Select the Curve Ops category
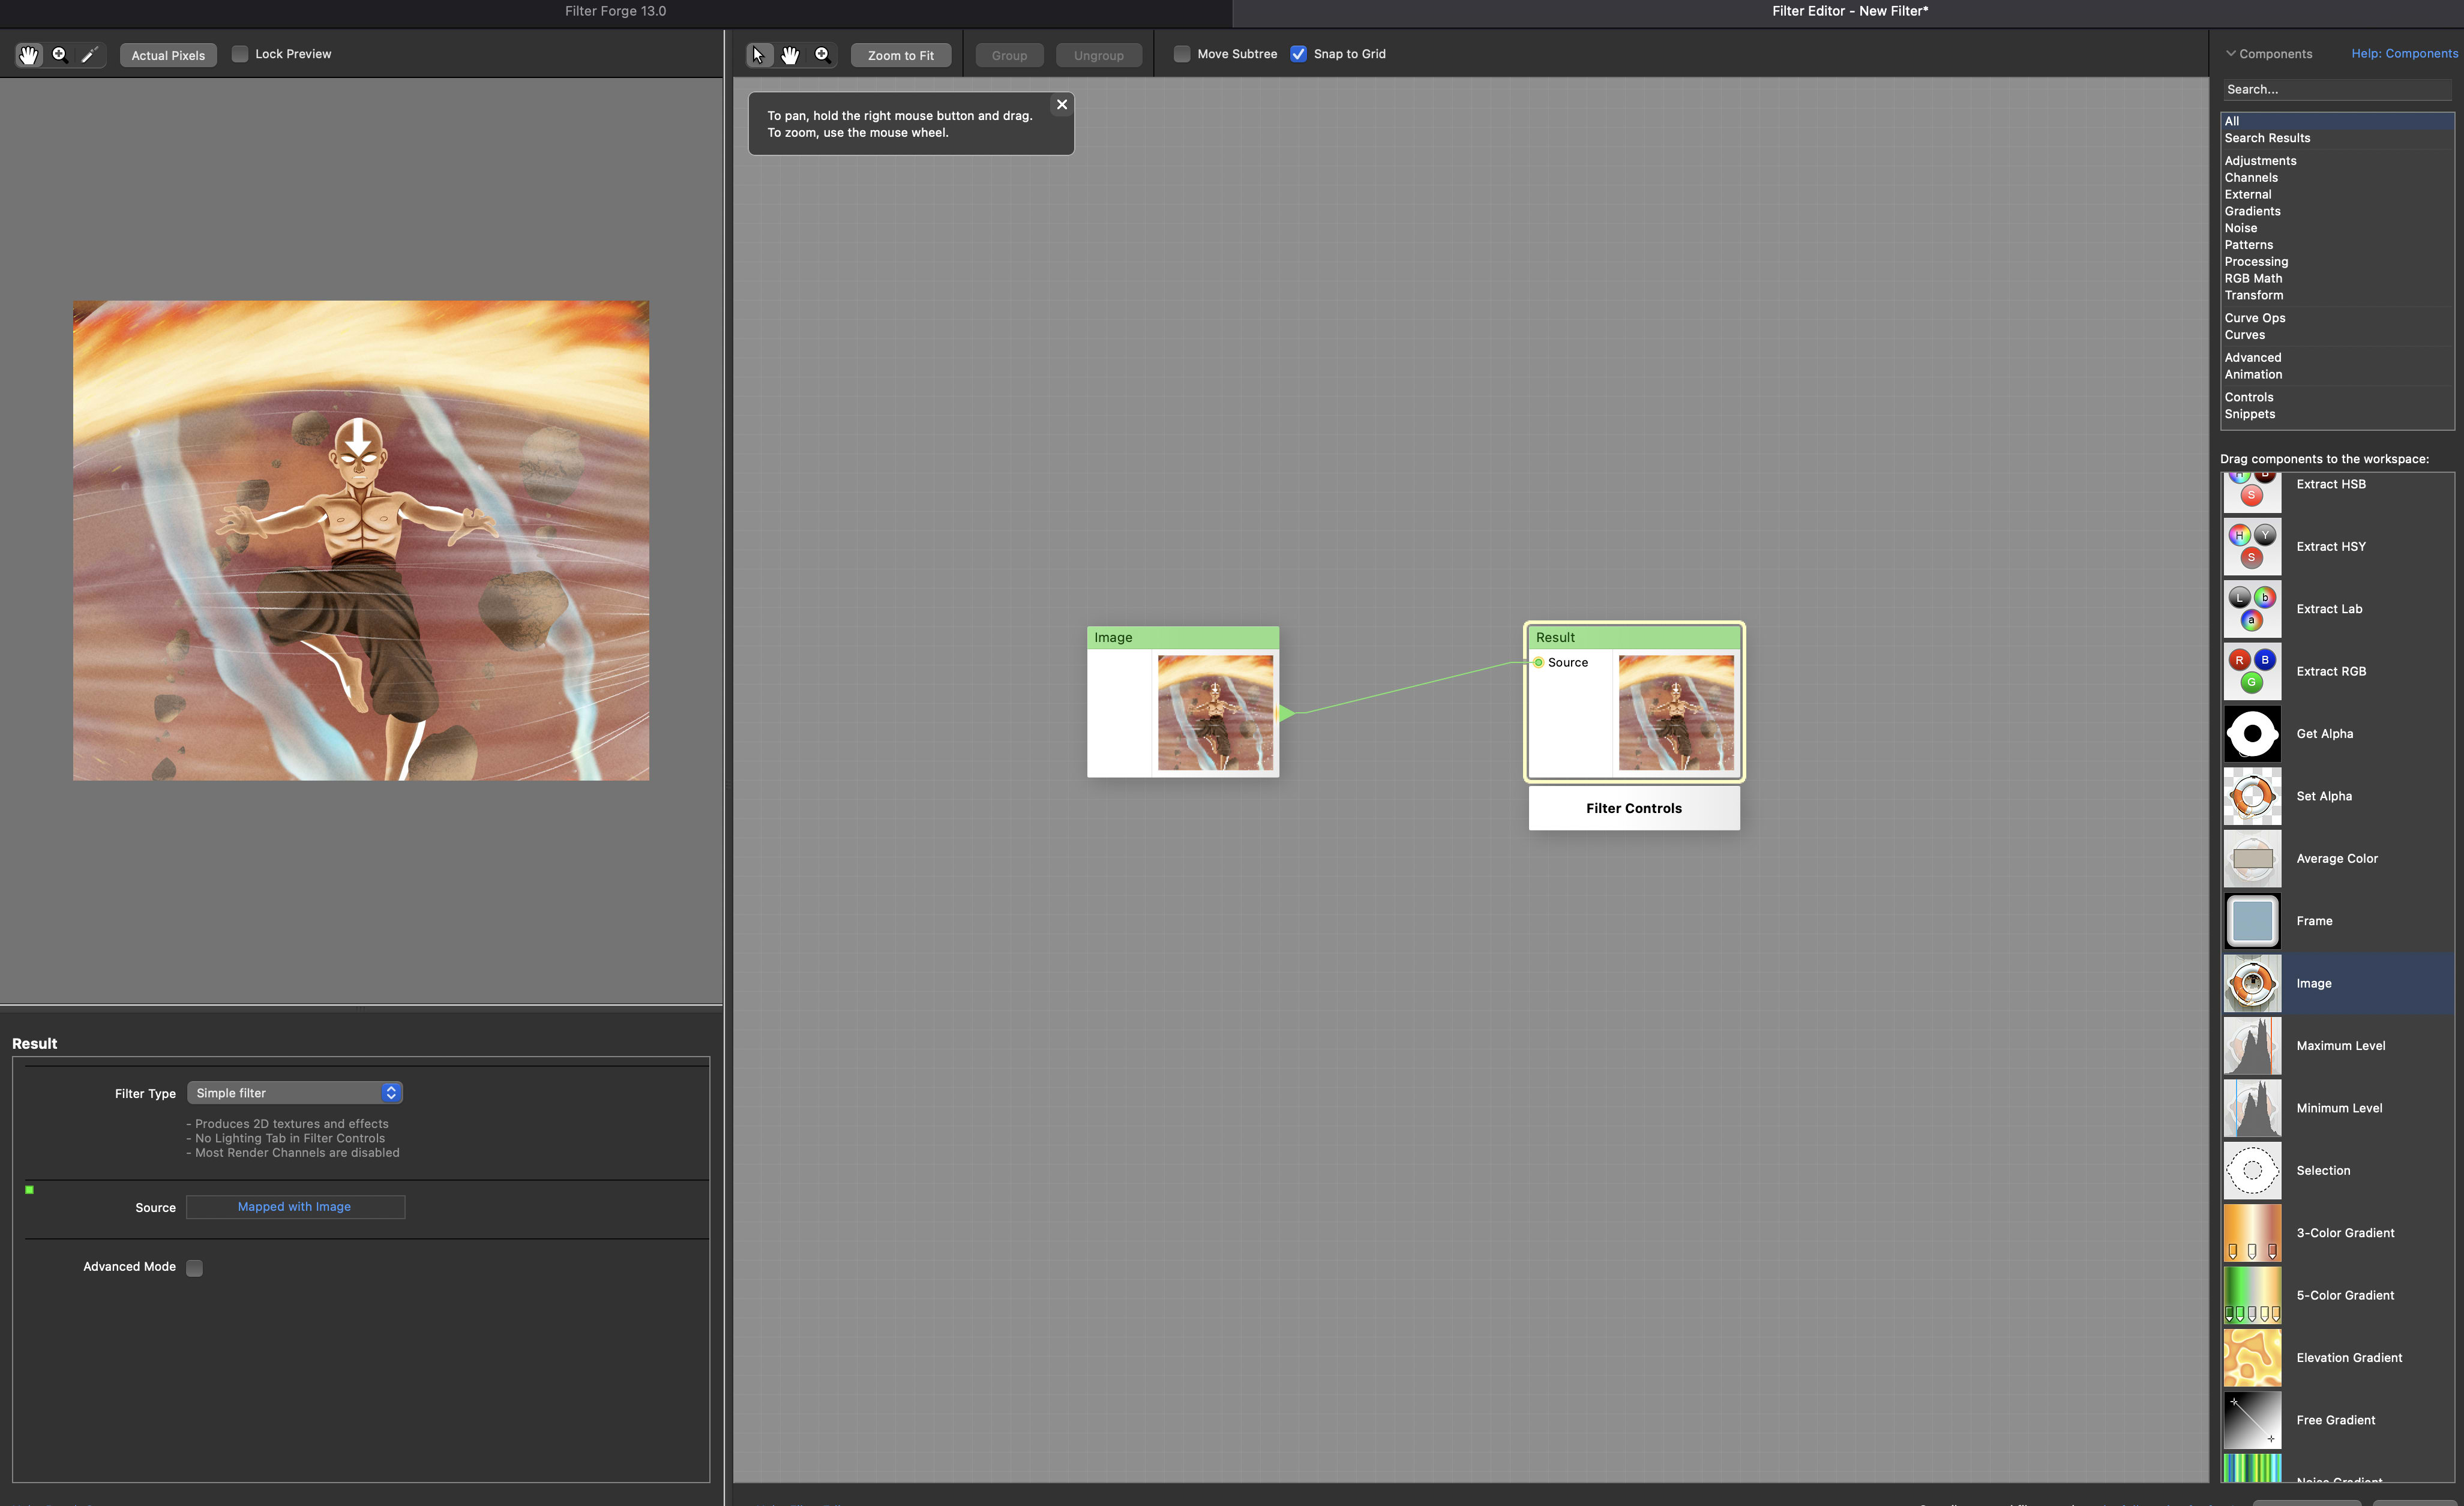 [2337, 318]
